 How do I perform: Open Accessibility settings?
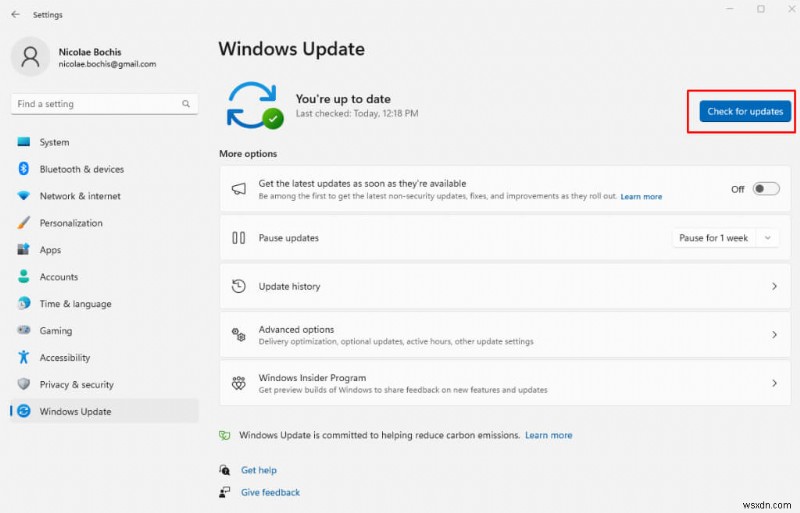tap(104, 357)
